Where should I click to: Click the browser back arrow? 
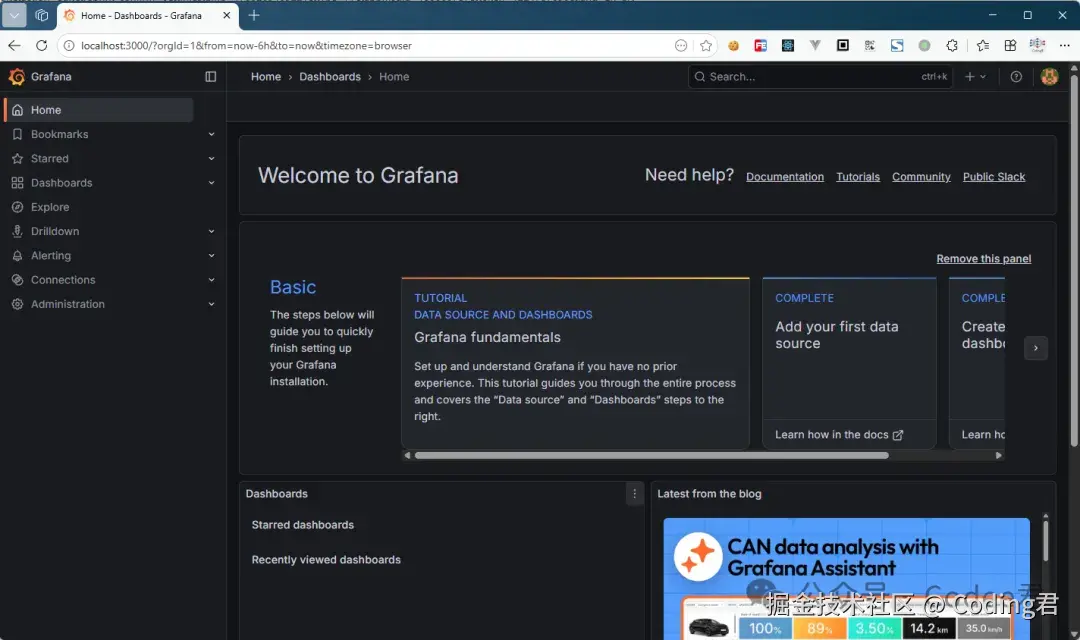(14, 45)
